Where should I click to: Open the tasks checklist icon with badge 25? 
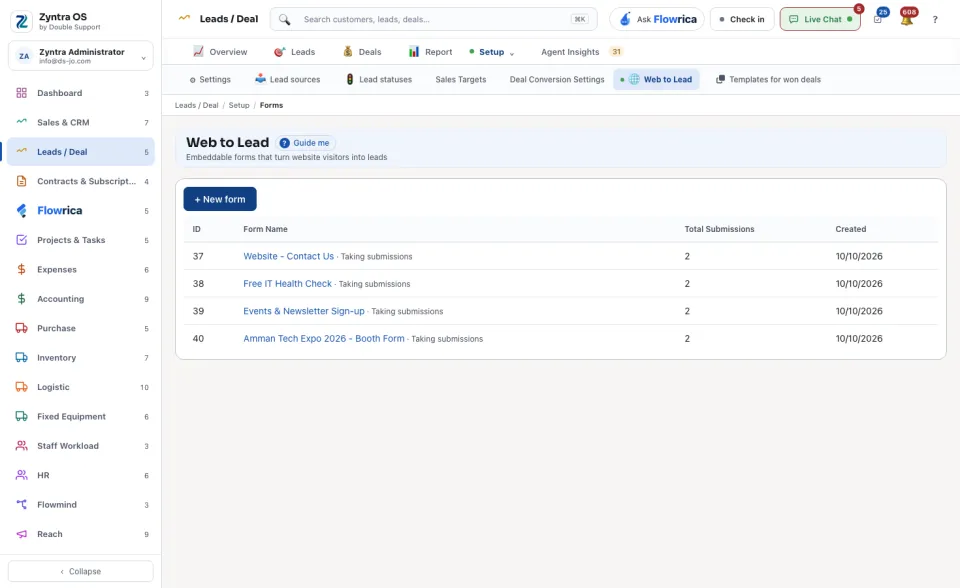[878, 19]
